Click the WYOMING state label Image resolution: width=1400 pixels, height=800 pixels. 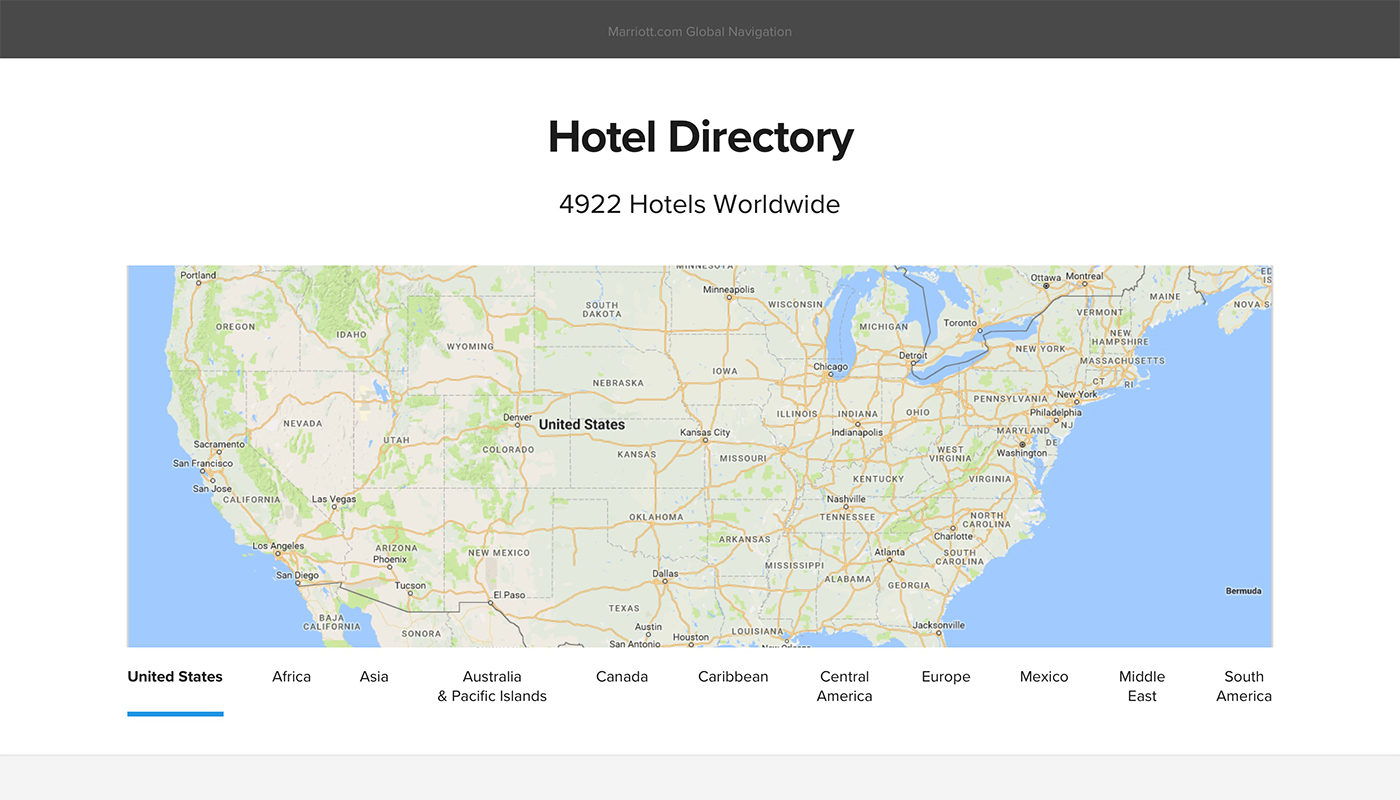click(x=470, y=347)
